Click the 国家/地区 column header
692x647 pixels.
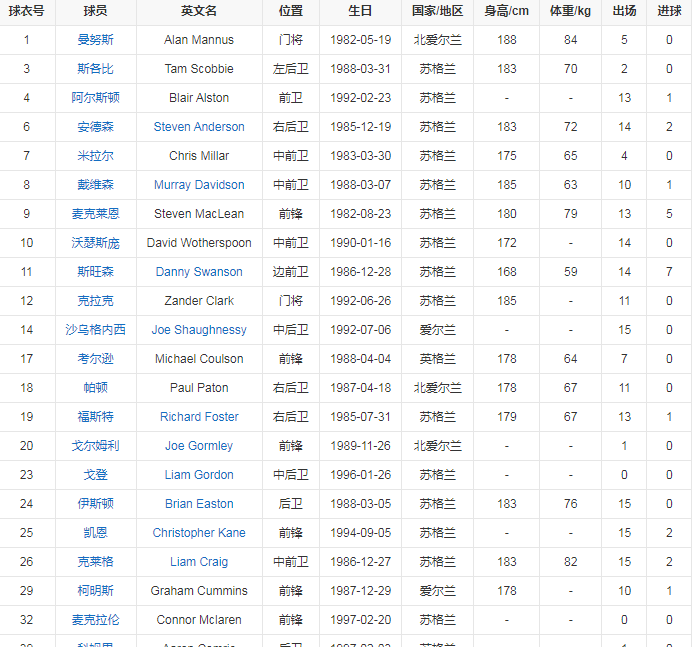(437, 11)
